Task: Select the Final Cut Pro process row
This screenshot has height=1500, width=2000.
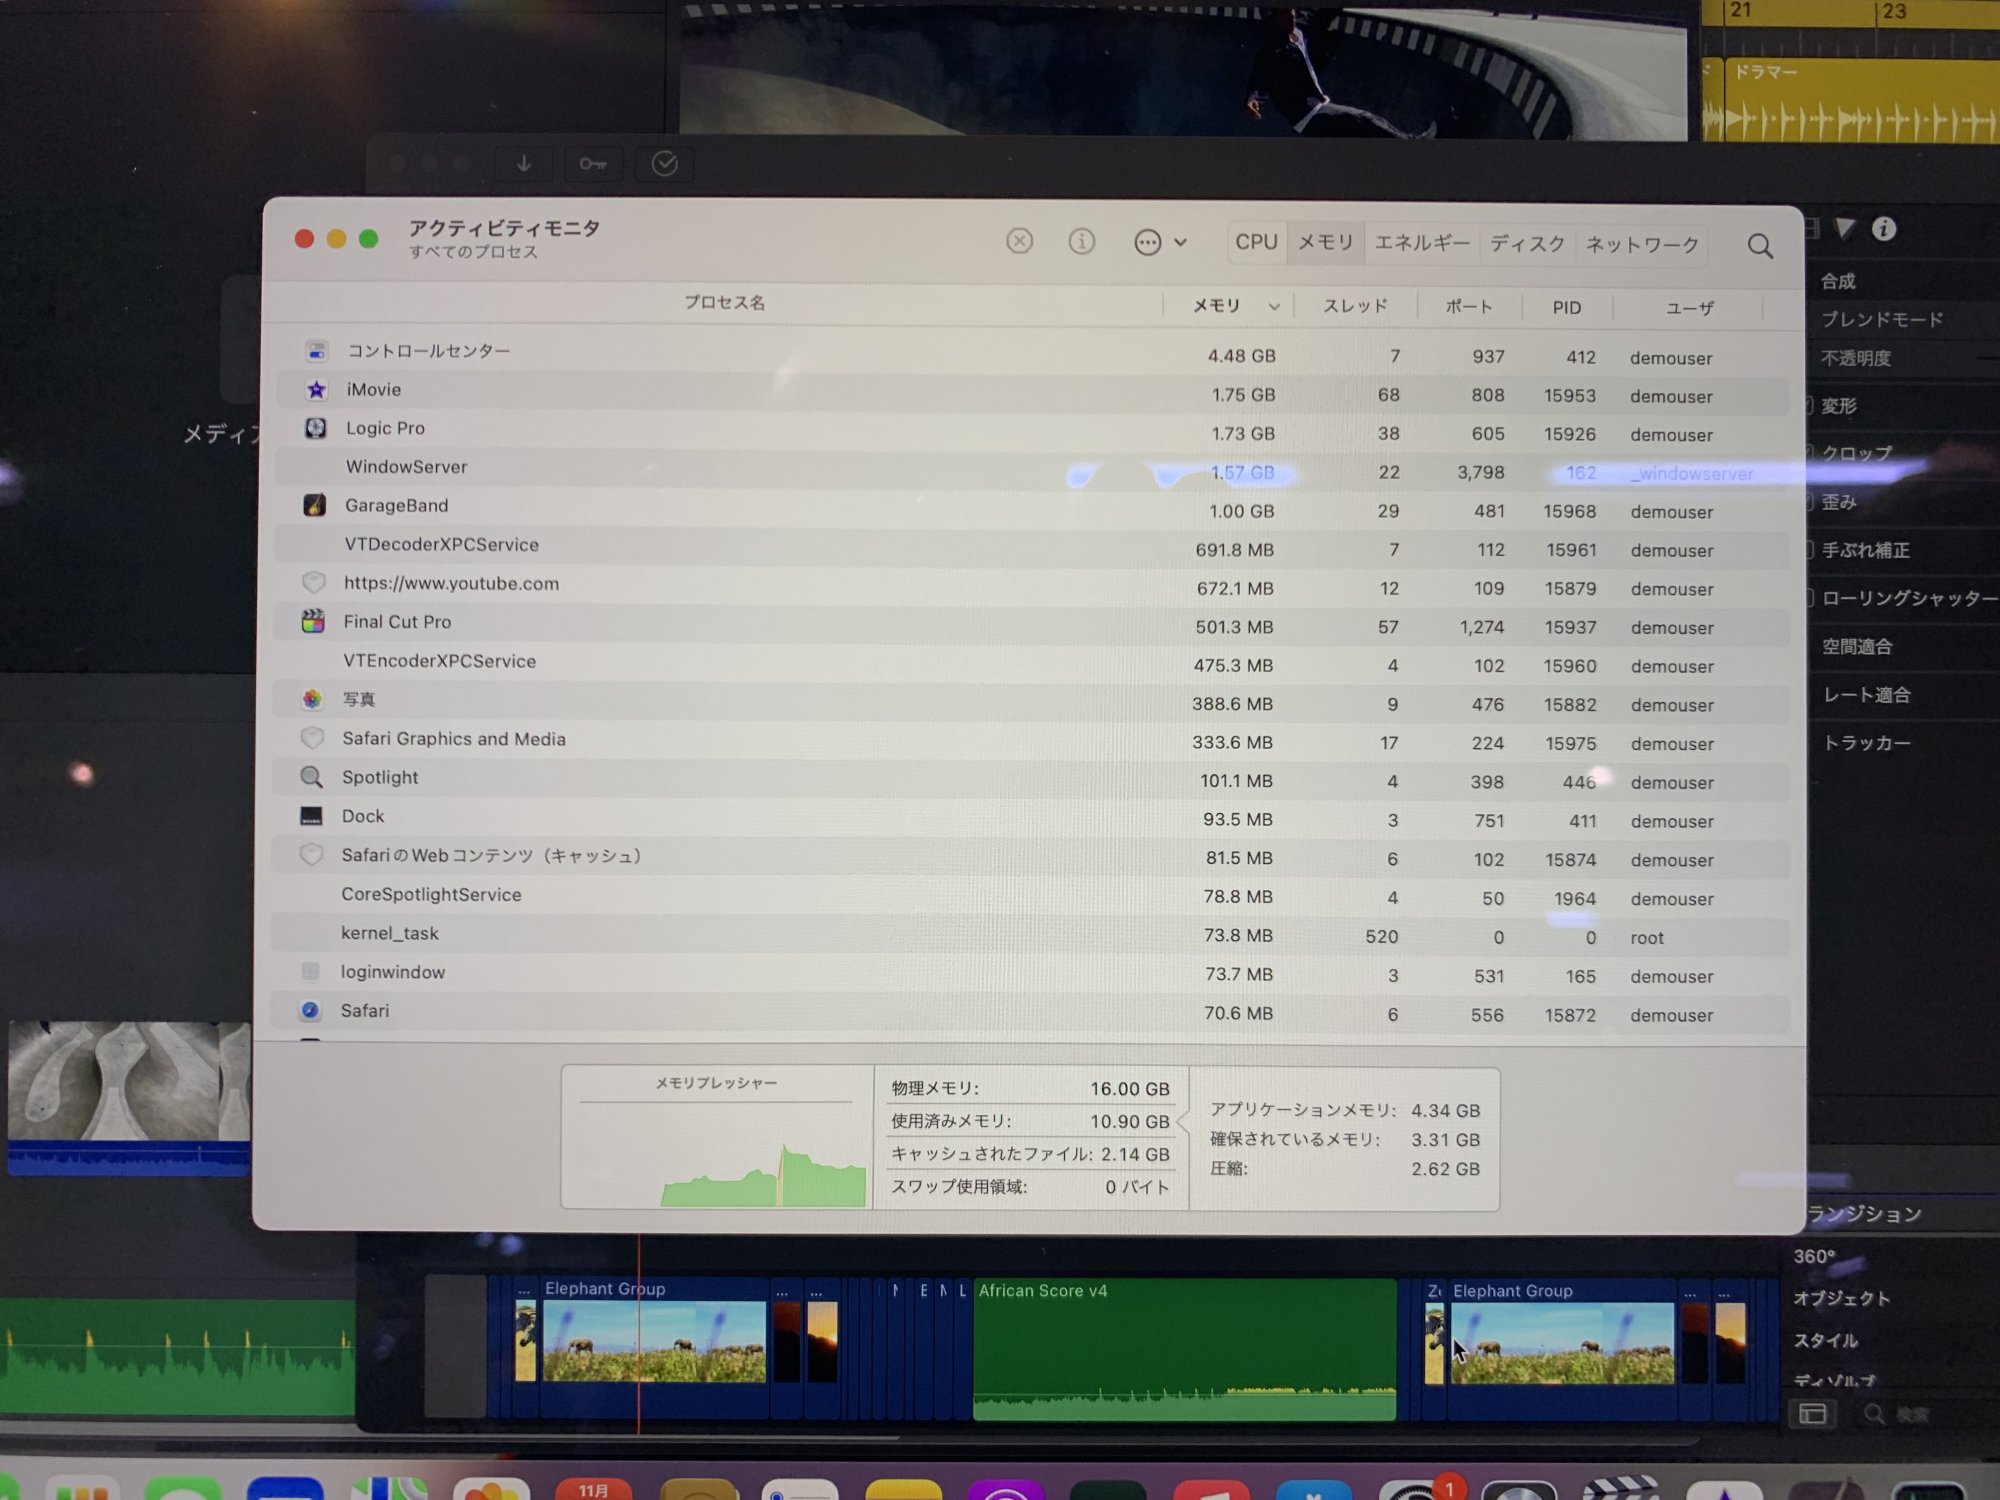Action: (x=397, y=622)
